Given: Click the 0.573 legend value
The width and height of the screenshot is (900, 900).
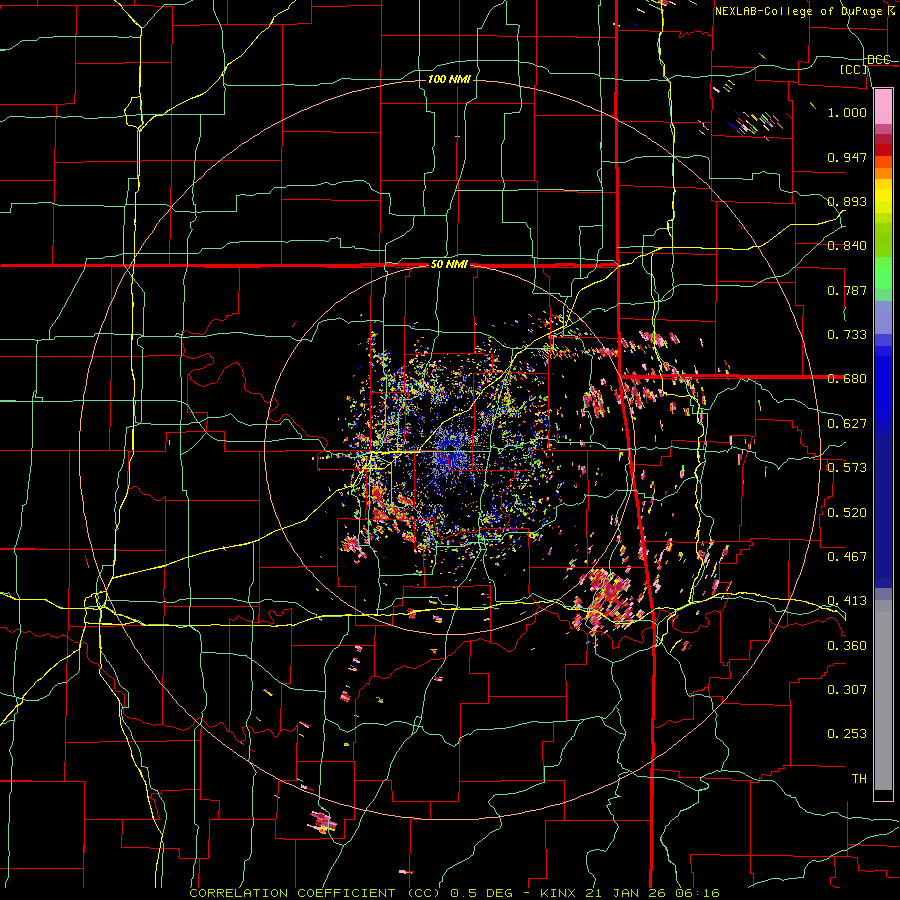Looking at the screenshot, I should pos(847,468).
